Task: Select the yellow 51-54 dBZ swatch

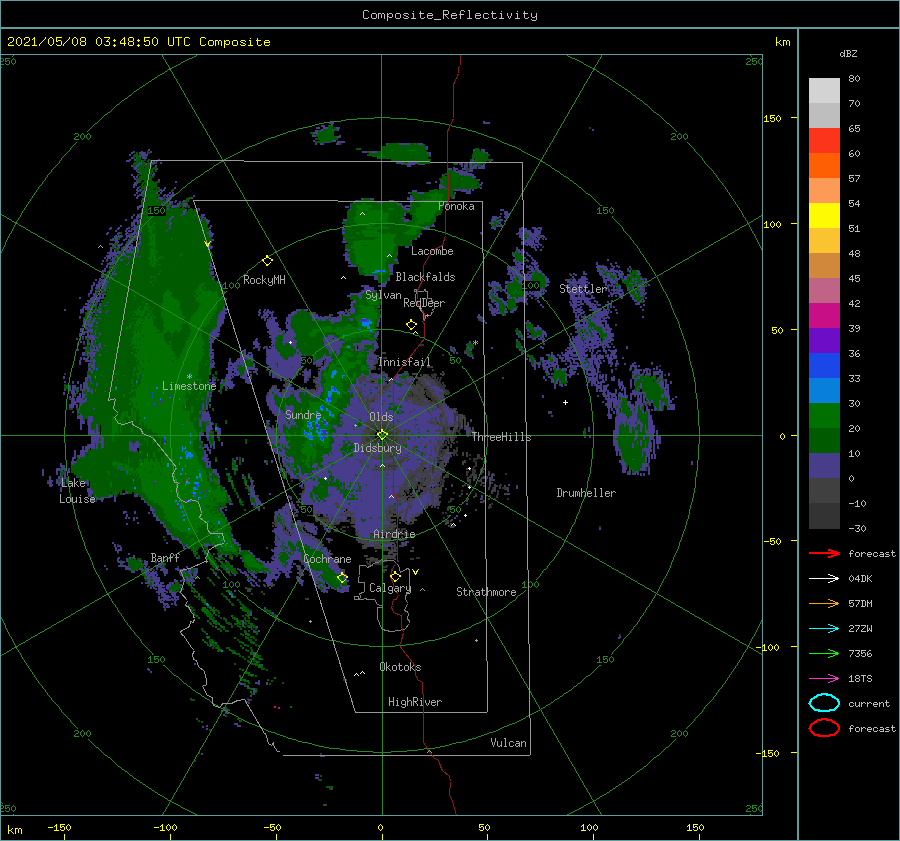Action: [824, 216]
